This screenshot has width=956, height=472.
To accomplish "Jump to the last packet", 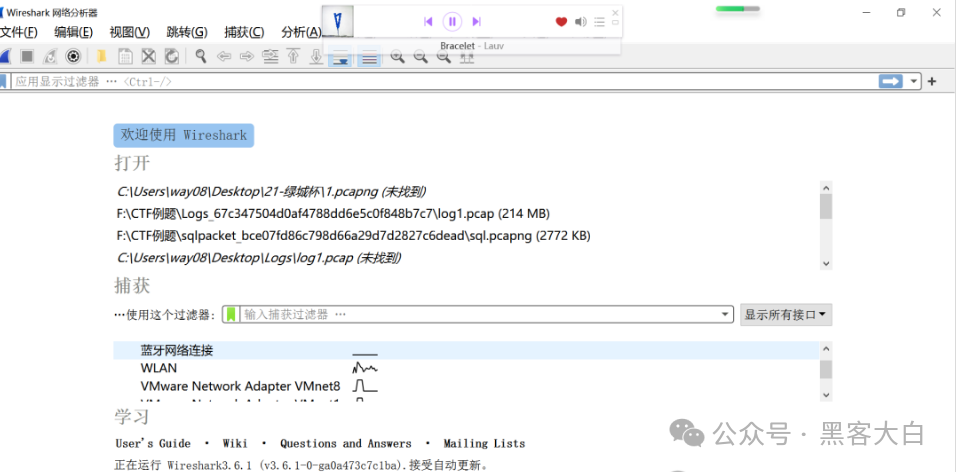I will 316,57.
